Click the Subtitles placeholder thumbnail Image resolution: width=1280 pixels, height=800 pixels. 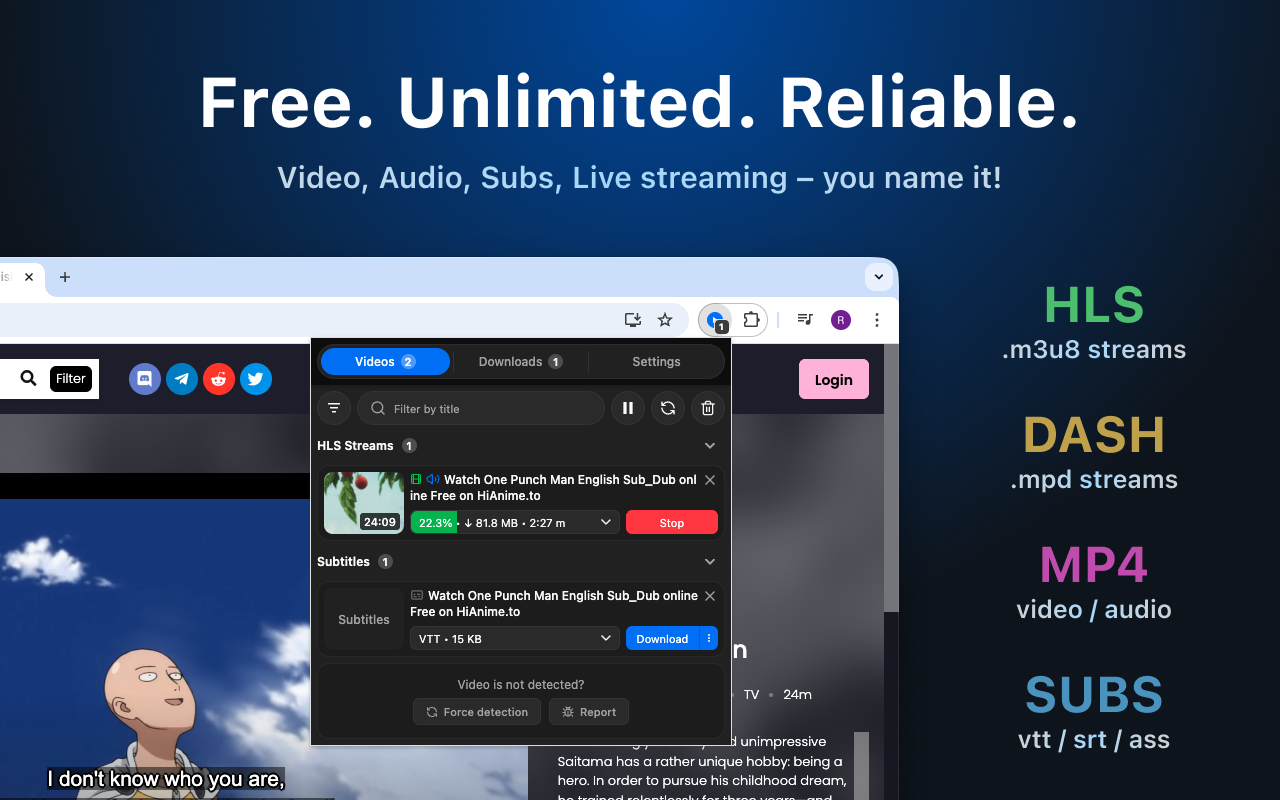click(364, 619)
